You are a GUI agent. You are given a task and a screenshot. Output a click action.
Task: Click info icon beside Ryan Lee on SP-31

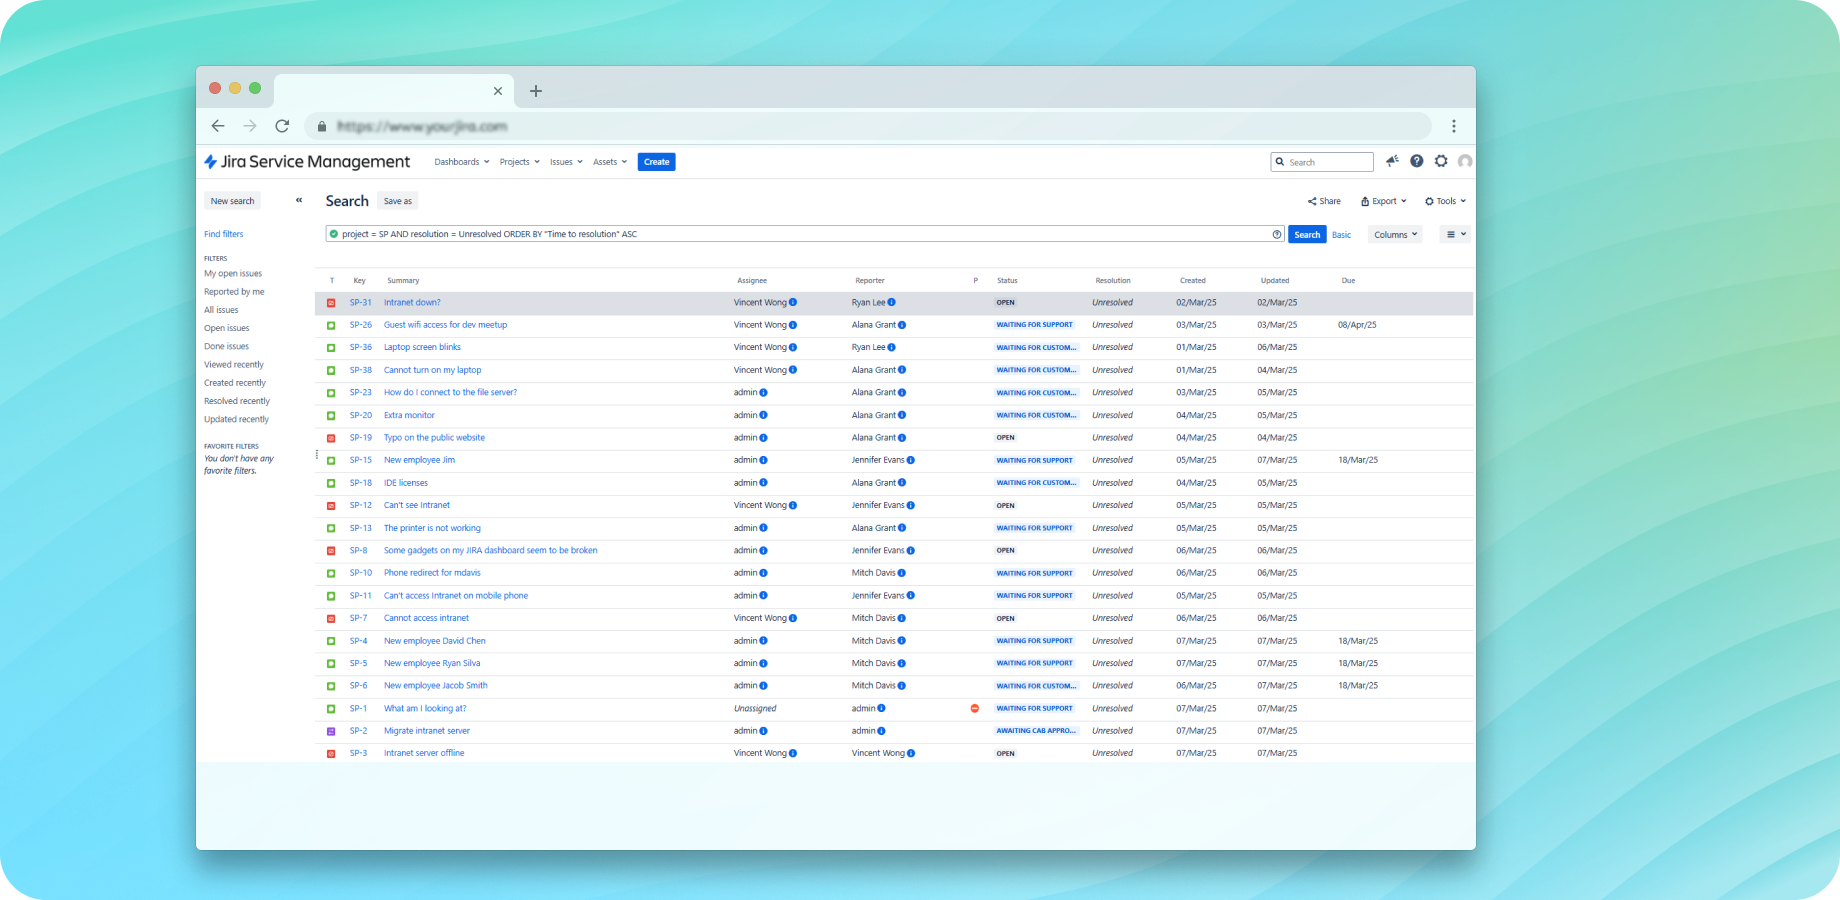891,302
